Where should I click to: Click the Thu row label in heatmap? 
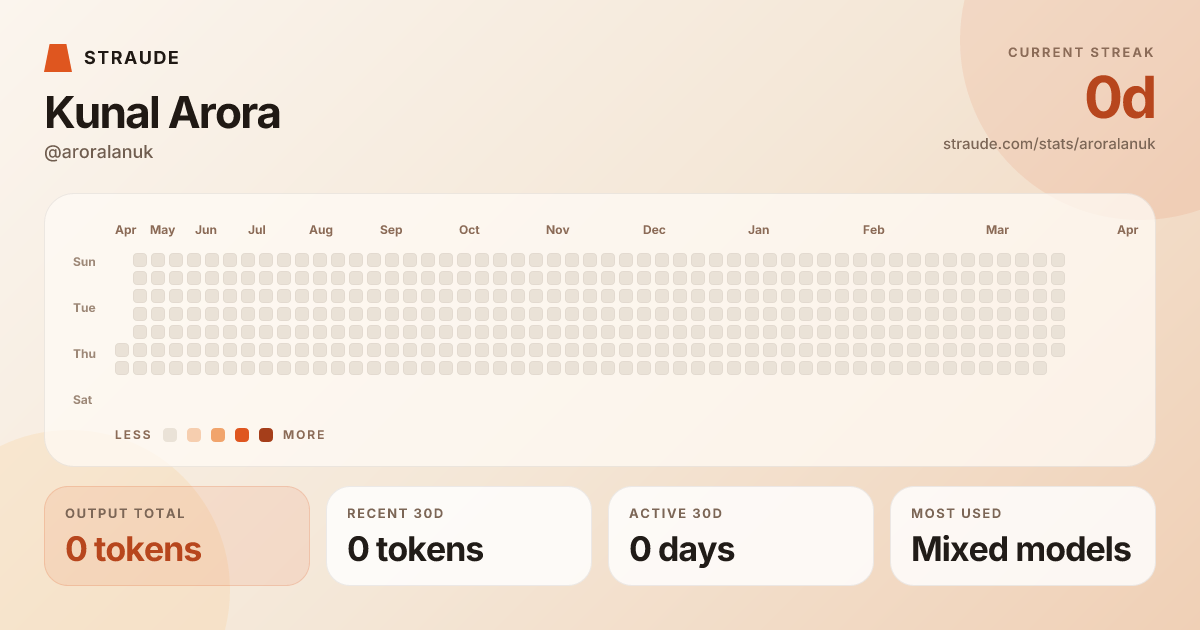[x=84, y=354]
